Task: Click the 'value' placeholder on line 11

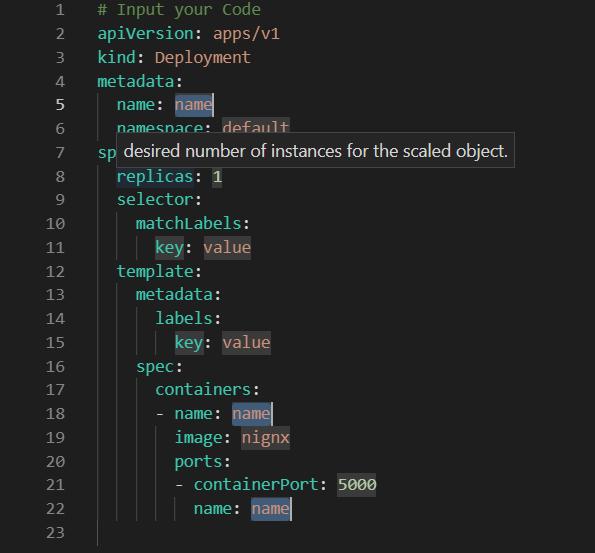Action: [227, 248]
